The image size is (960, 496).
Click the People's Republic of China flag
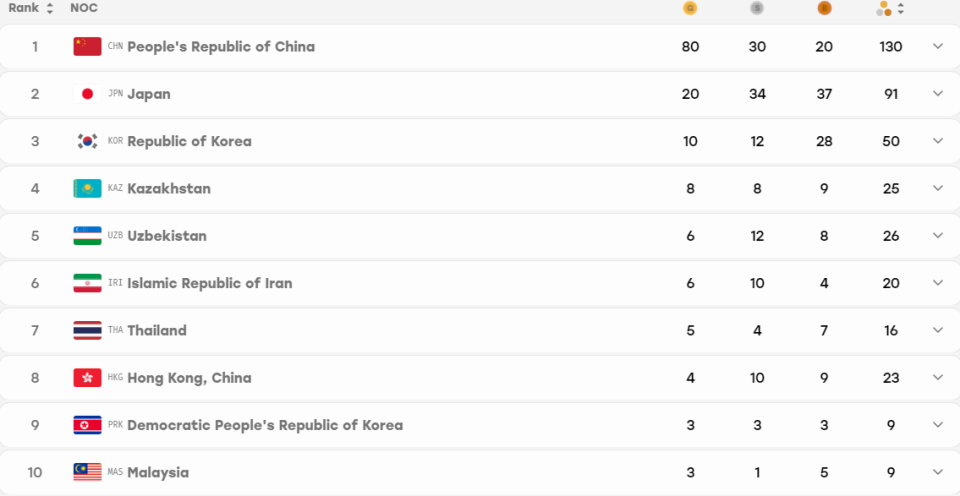[x=87, y=47]
